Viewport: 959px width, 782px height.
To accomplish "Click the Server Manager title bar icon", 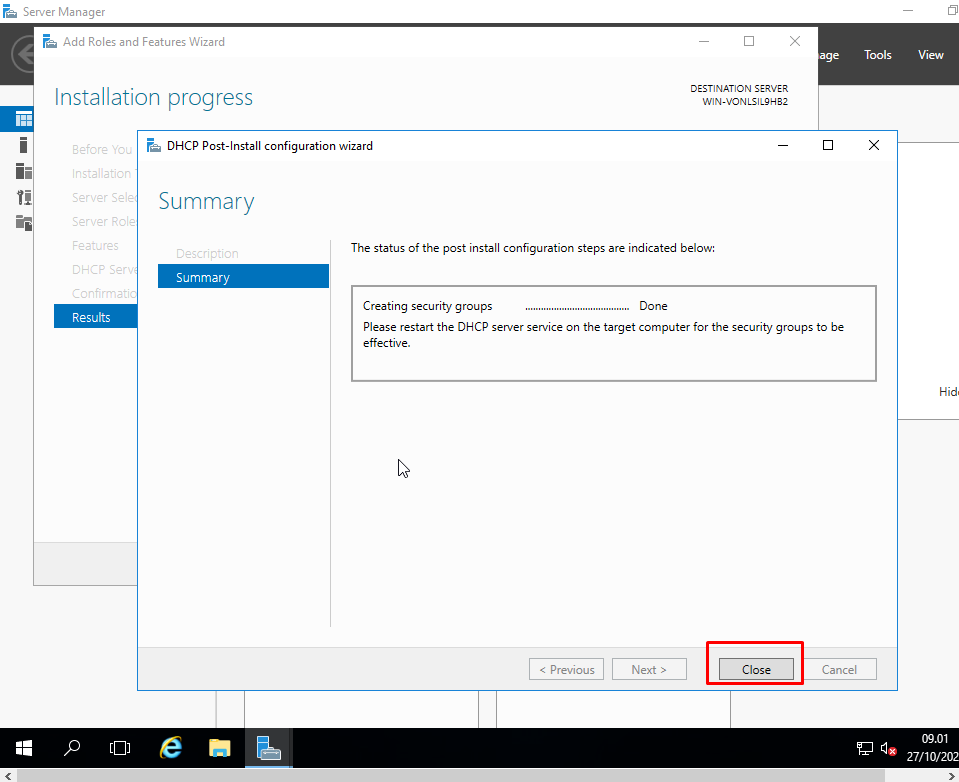I will [10, 12].
